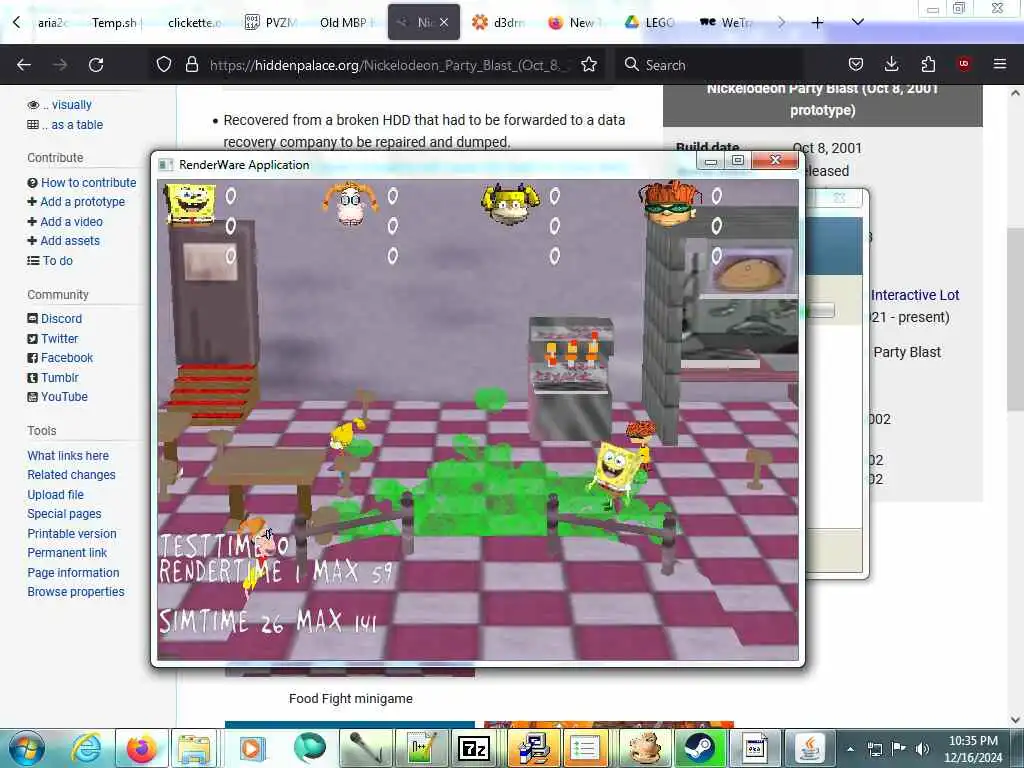
Task: Open the To do link
Action: 57,261
